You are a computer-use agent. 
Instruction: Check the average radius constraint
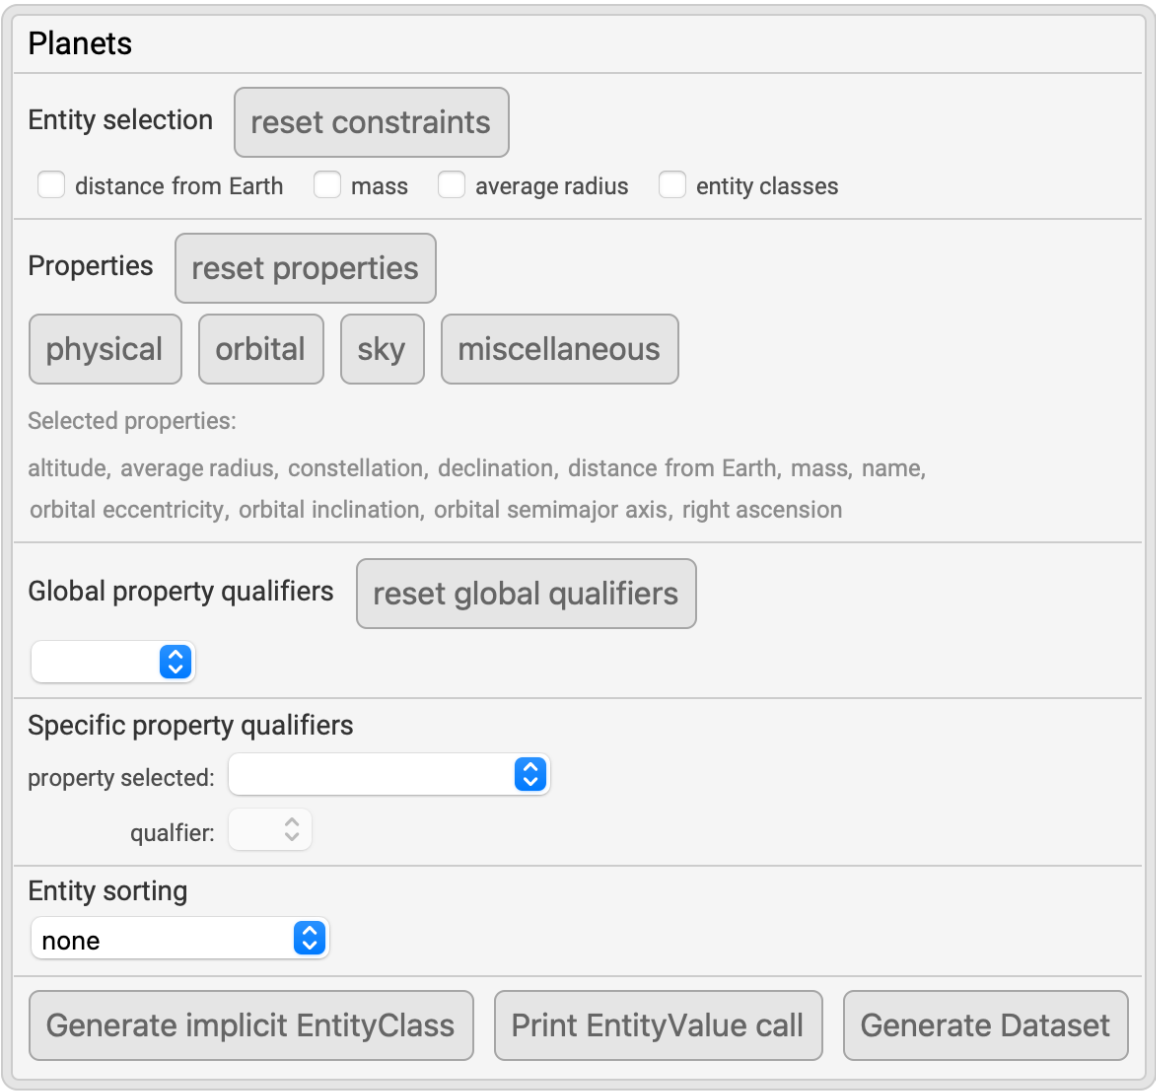click(x=451, y=185)
